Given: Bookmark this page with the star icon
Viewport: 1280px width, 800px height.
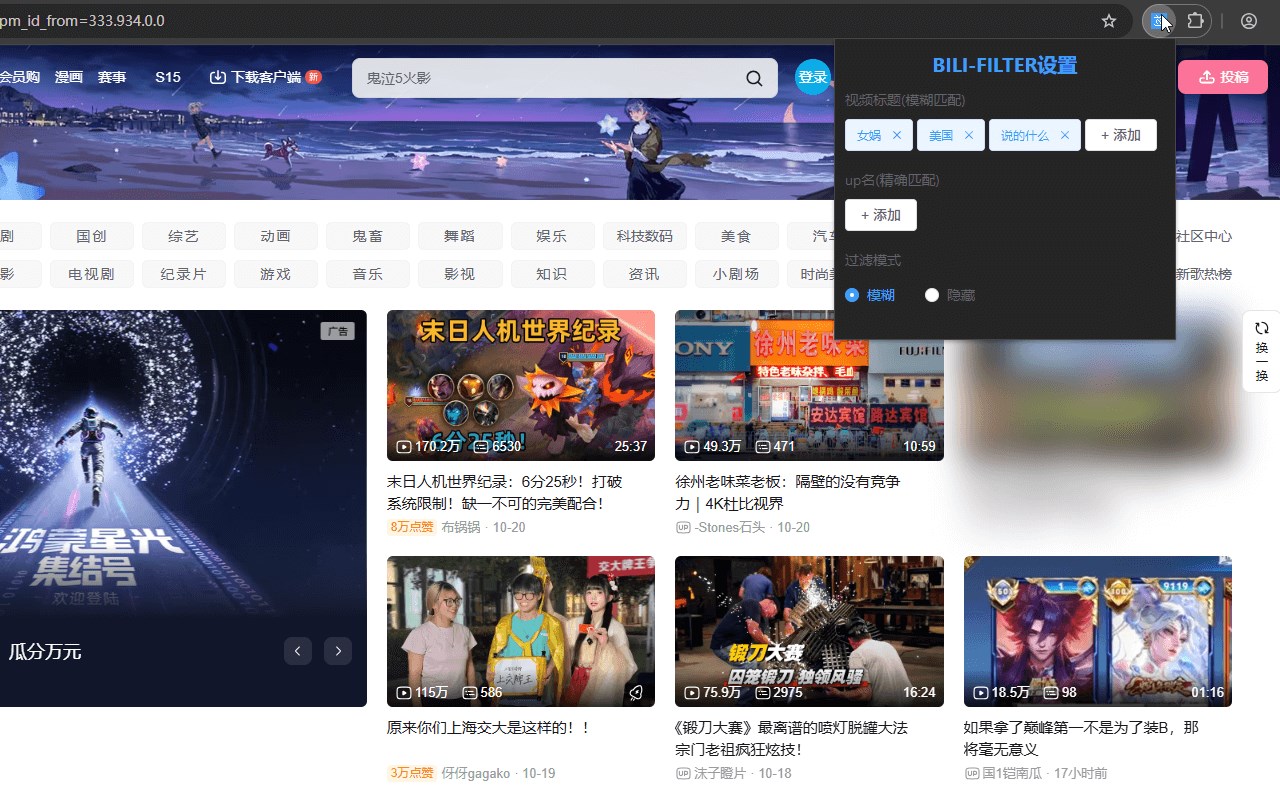Looking at the screenshot, I should click(x=1108, y=21).
